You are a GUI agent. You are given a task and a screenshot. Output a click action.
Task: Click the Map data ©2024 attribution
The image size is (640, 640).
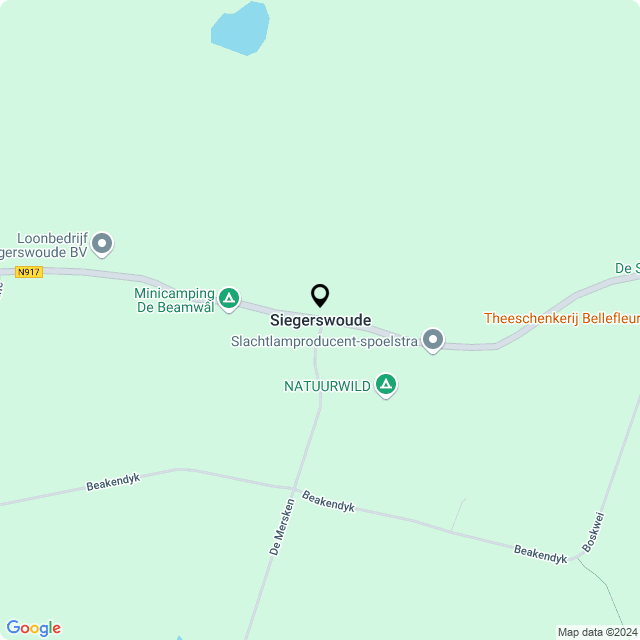(x=598, y=632)
